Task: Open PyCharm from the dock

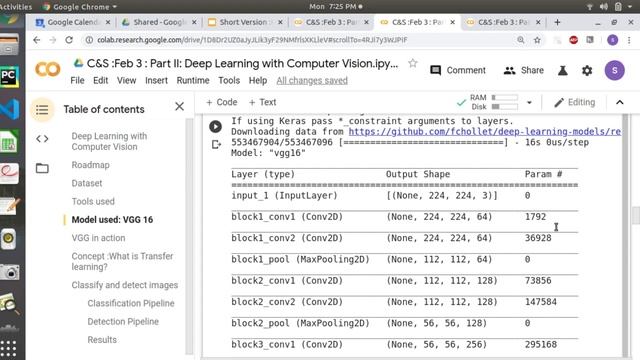Action: 9,76
